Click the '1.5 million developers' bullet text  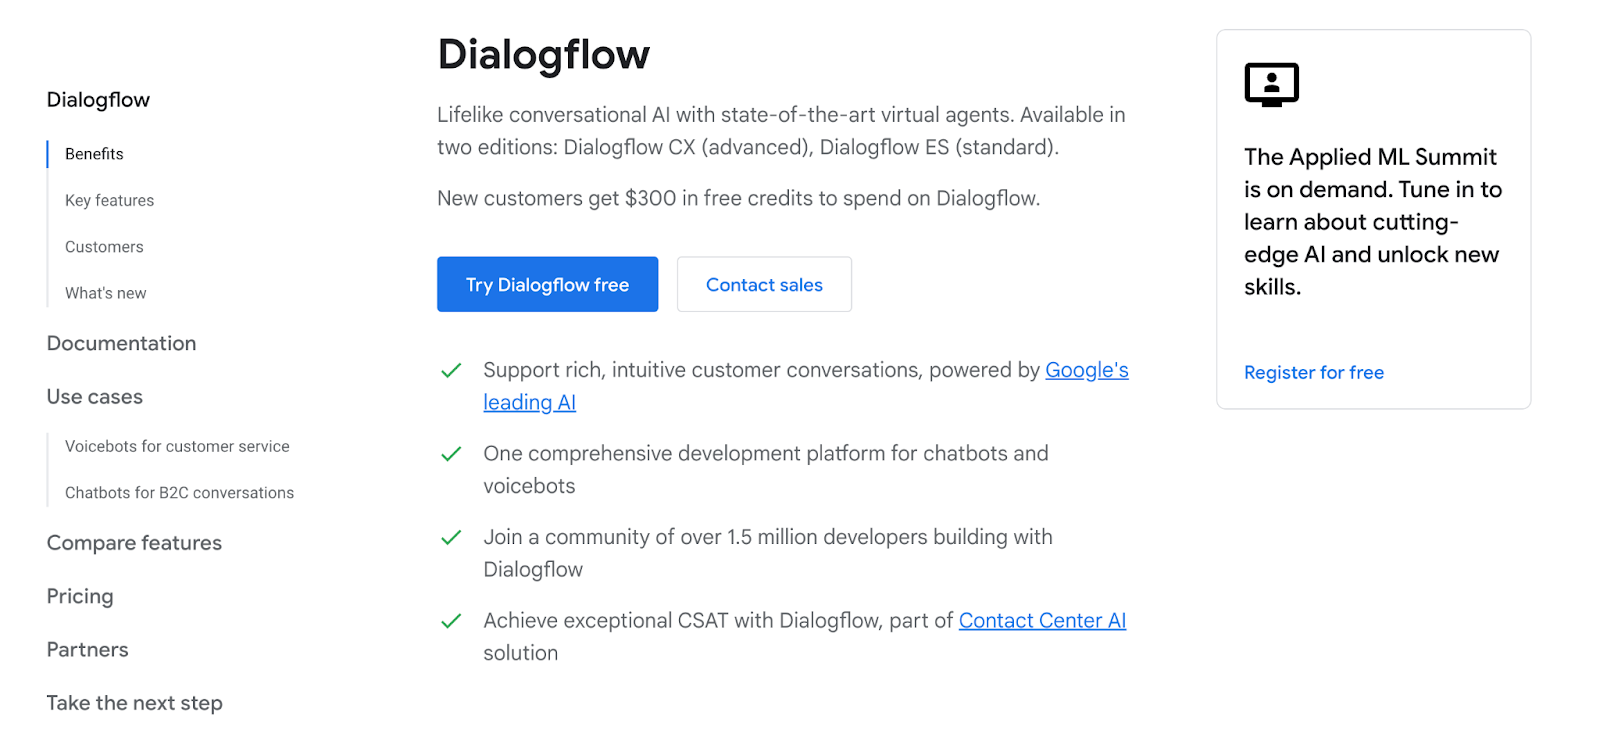coord(768,553)
